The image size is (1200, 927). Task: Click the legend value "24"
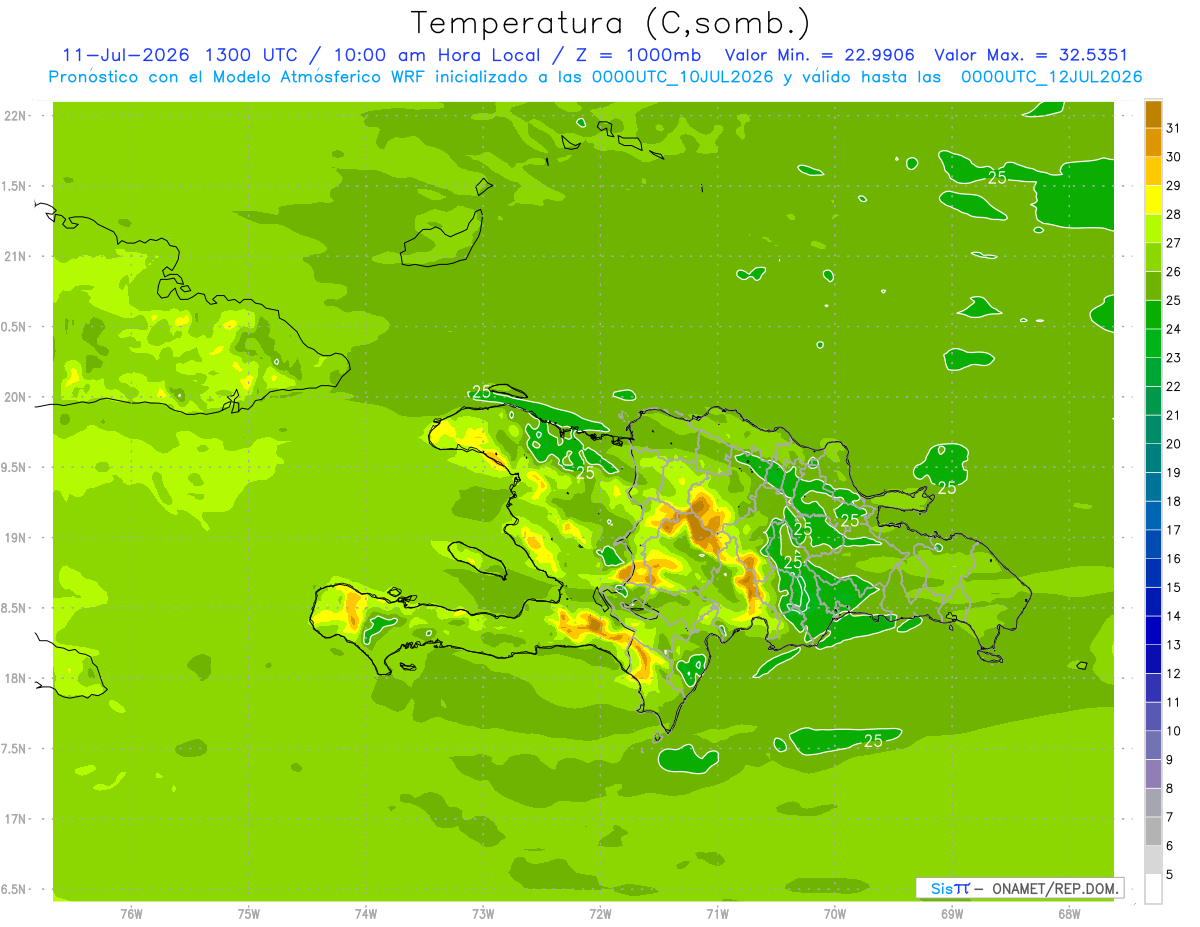(x=1173, y=329)
